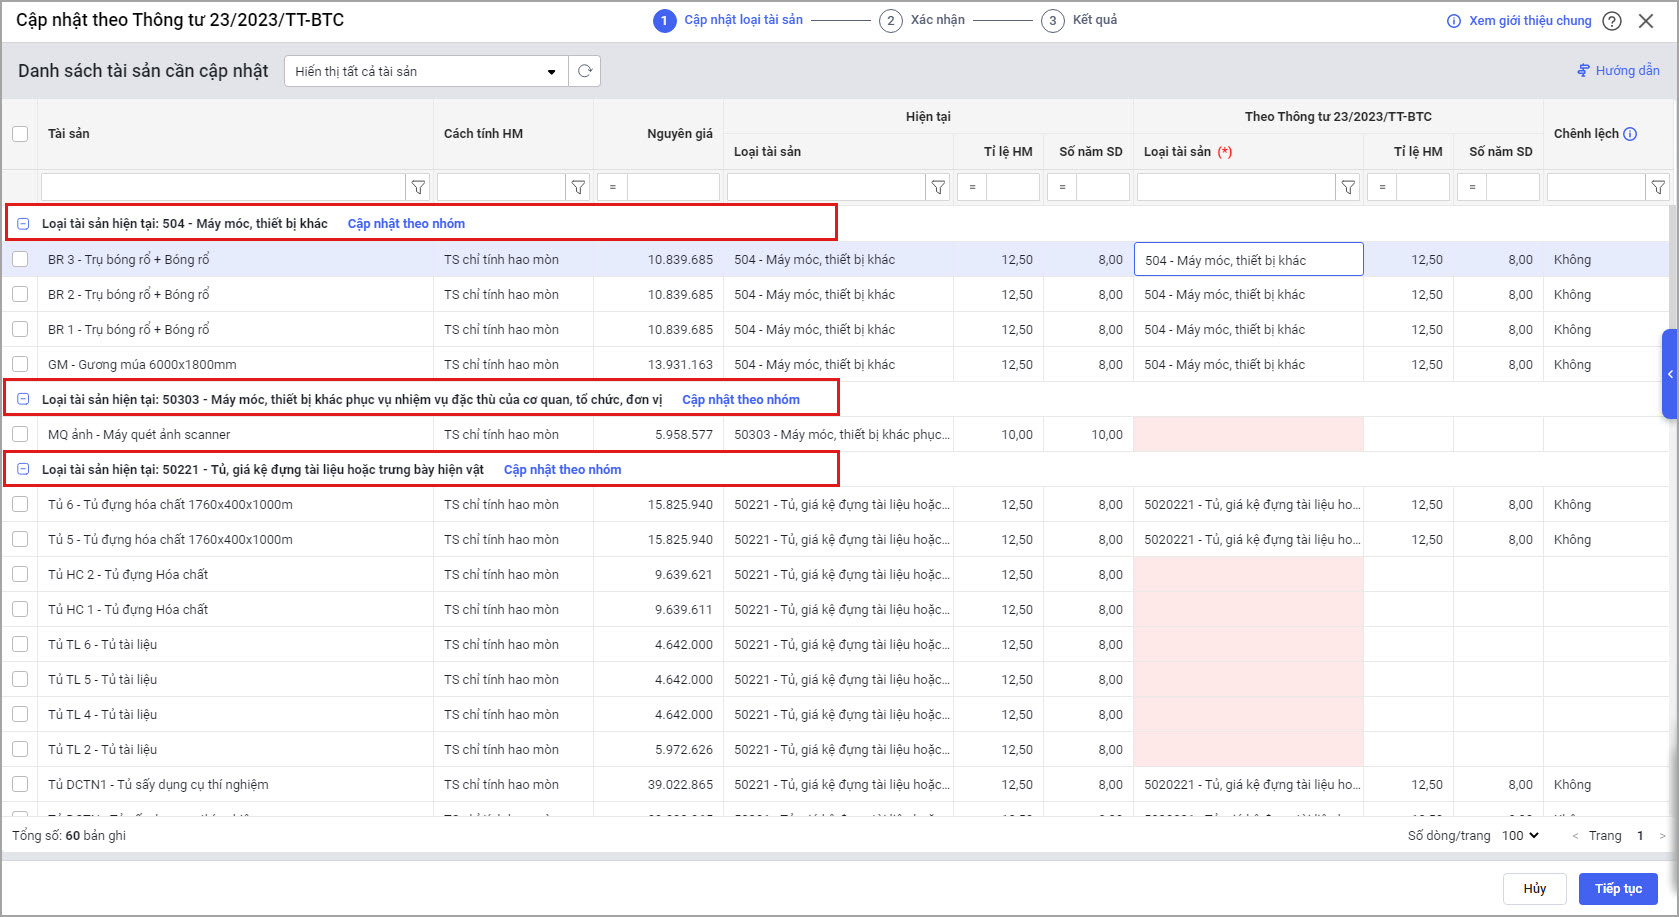
Task: Click Cập nhật theo nhóm for group 50221
Action: [562, 469]
